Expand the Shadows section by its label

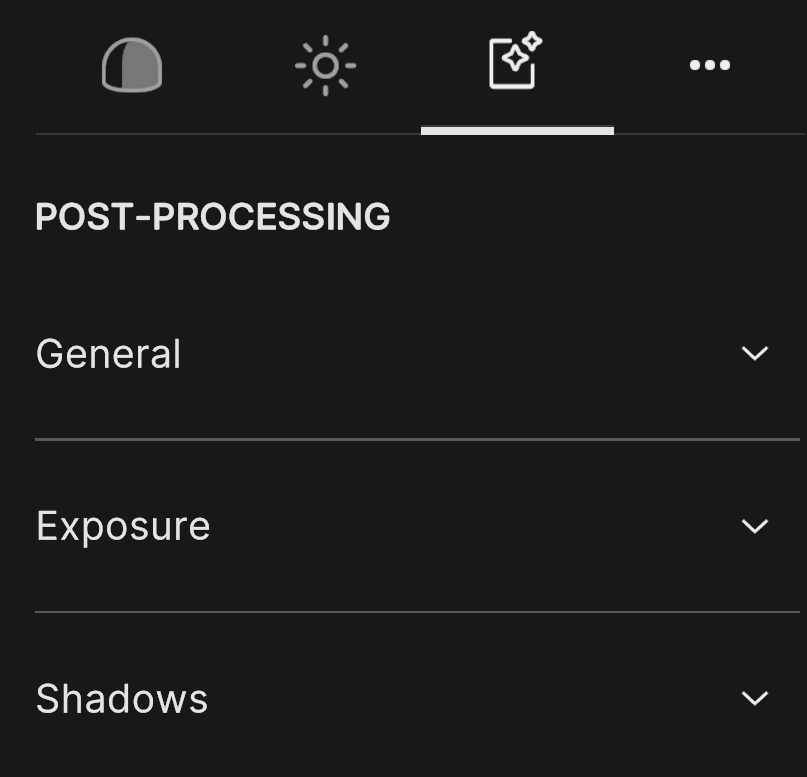(x=122, y=698)
